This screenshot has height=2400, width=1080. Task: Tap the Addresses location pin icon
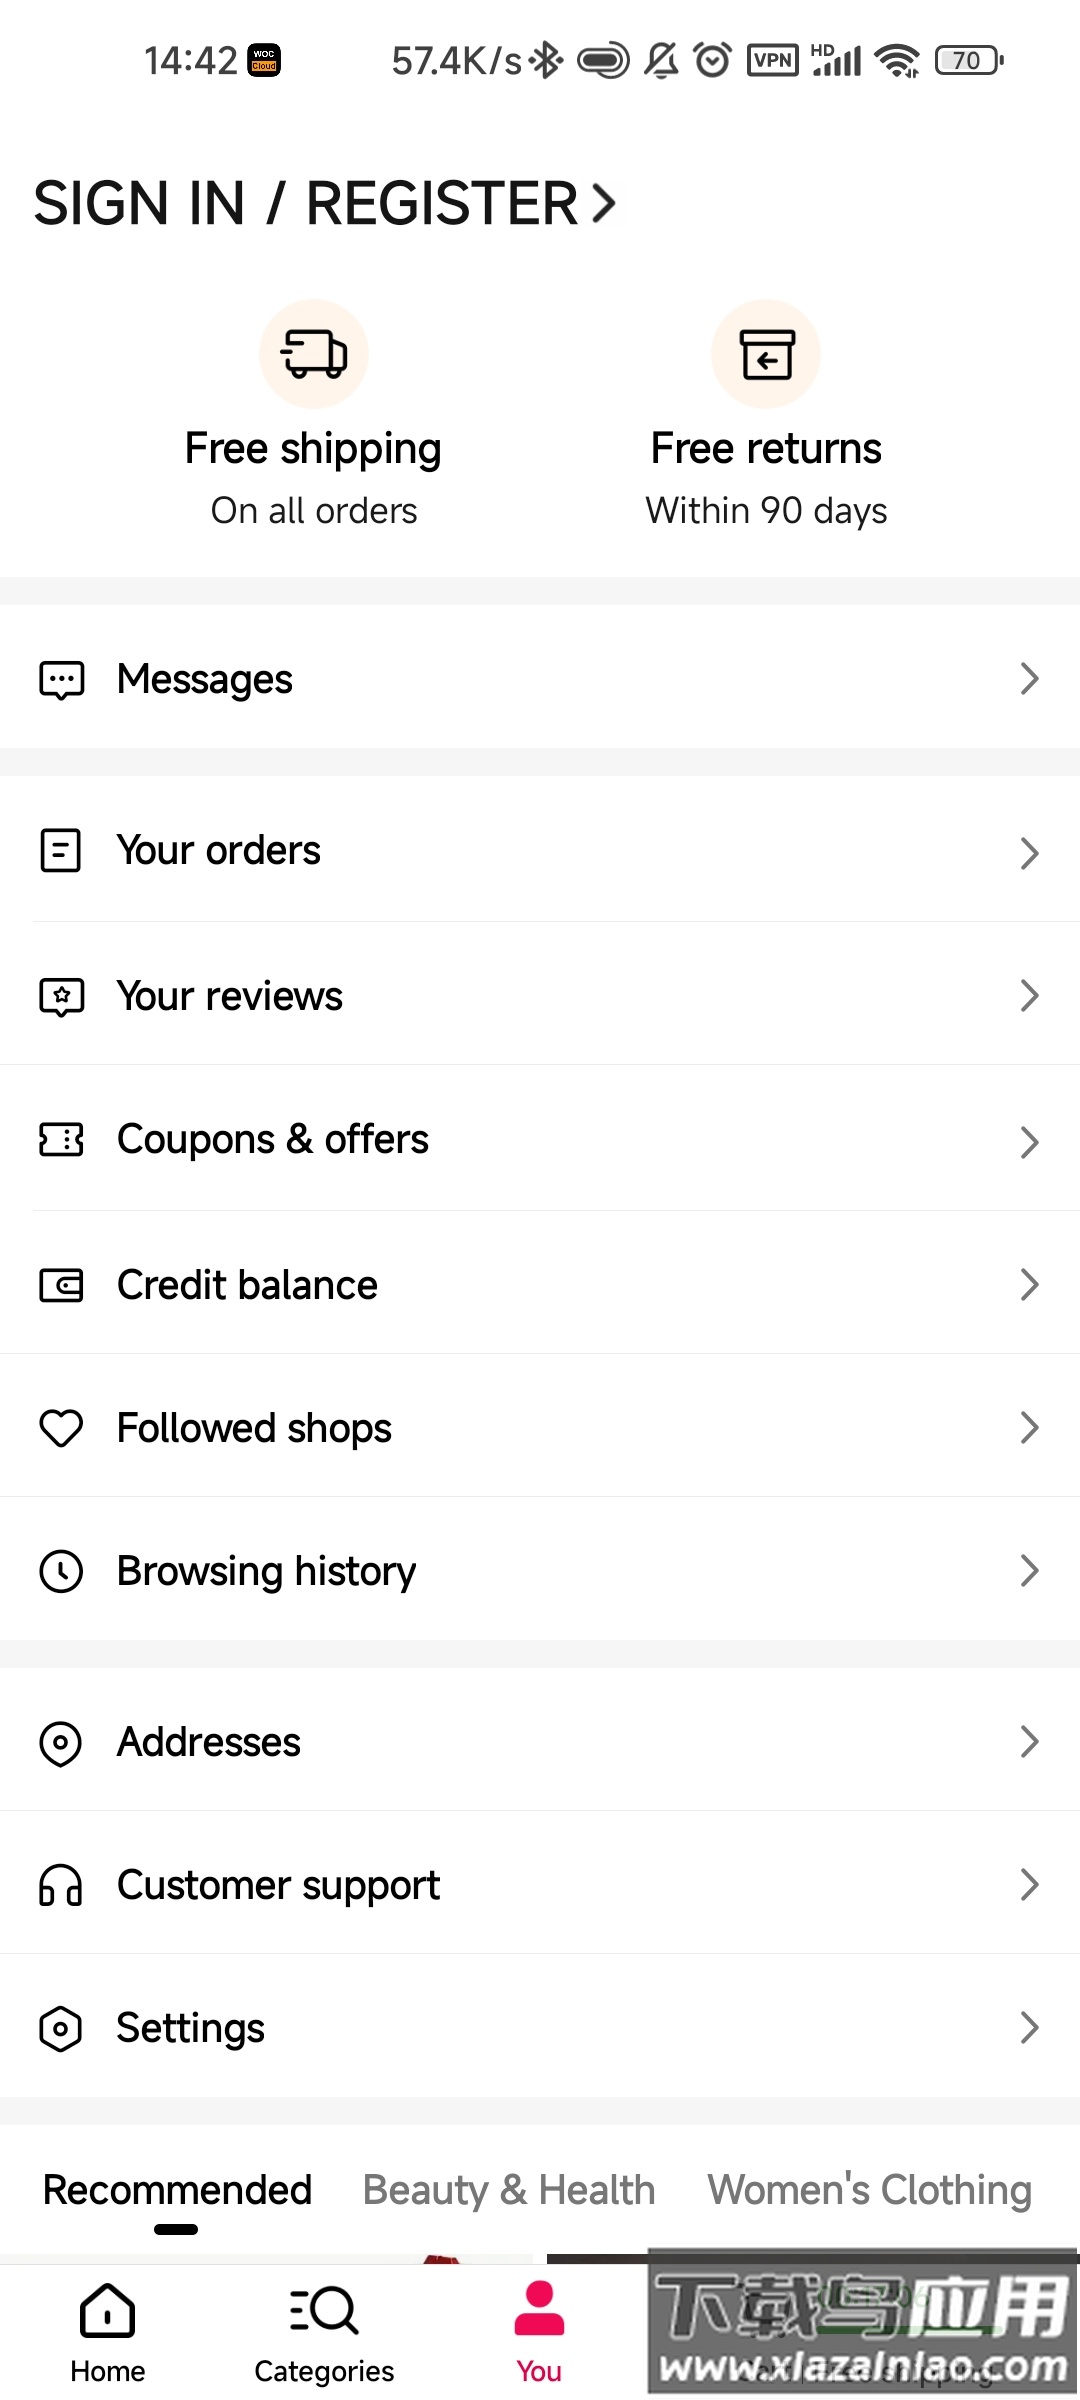point(61,1743)
